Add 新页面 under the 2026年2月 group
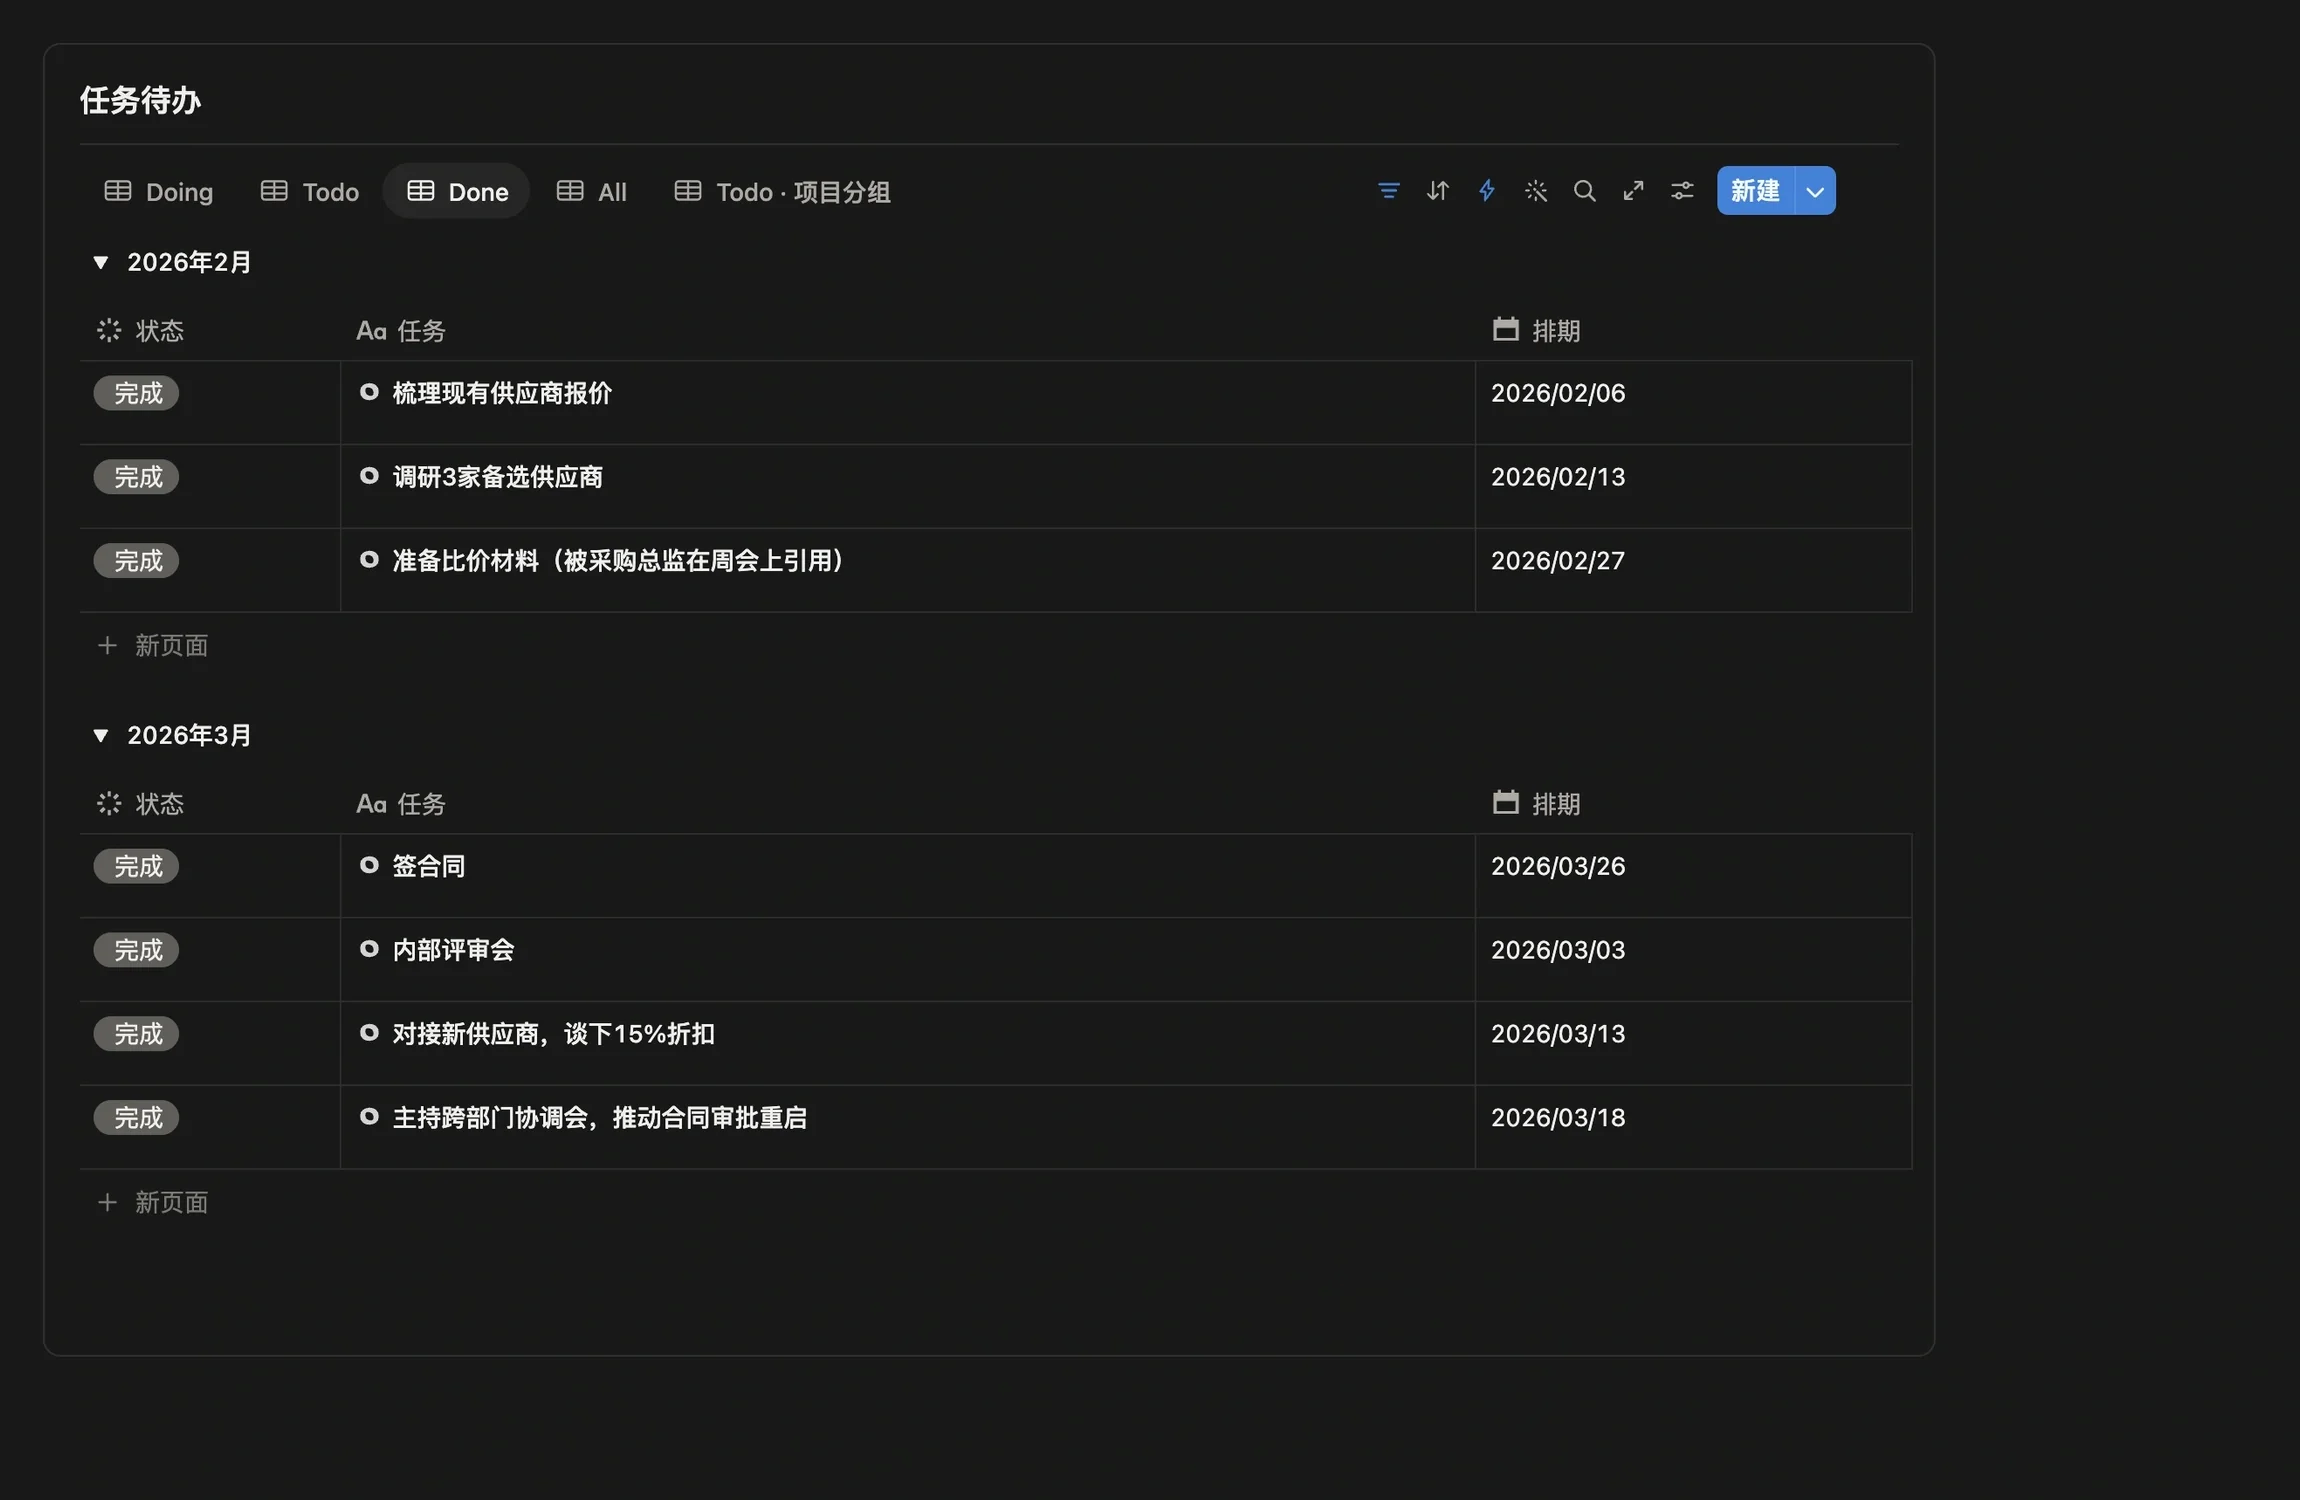This screenshot has width=2300, height=1500. tap(153, 645)
